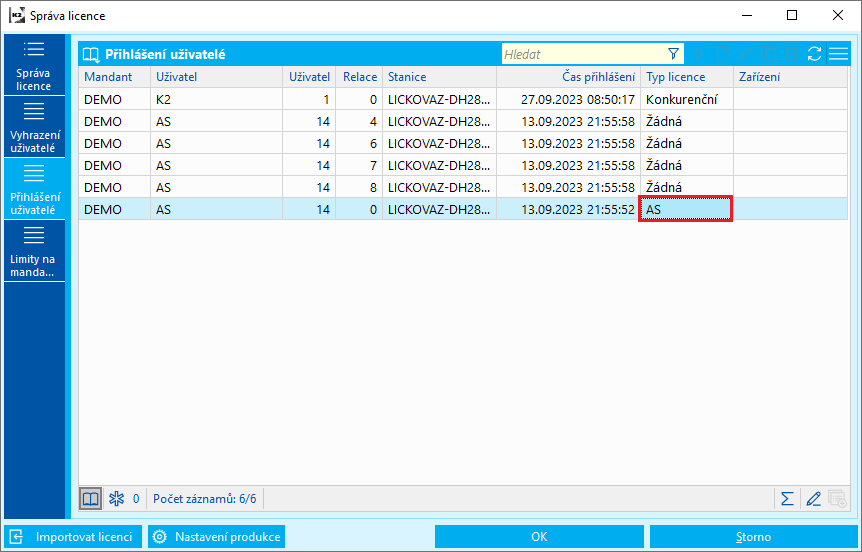Open Nastavení produkce
Screen dimensions: 862x552
[217, 537]
